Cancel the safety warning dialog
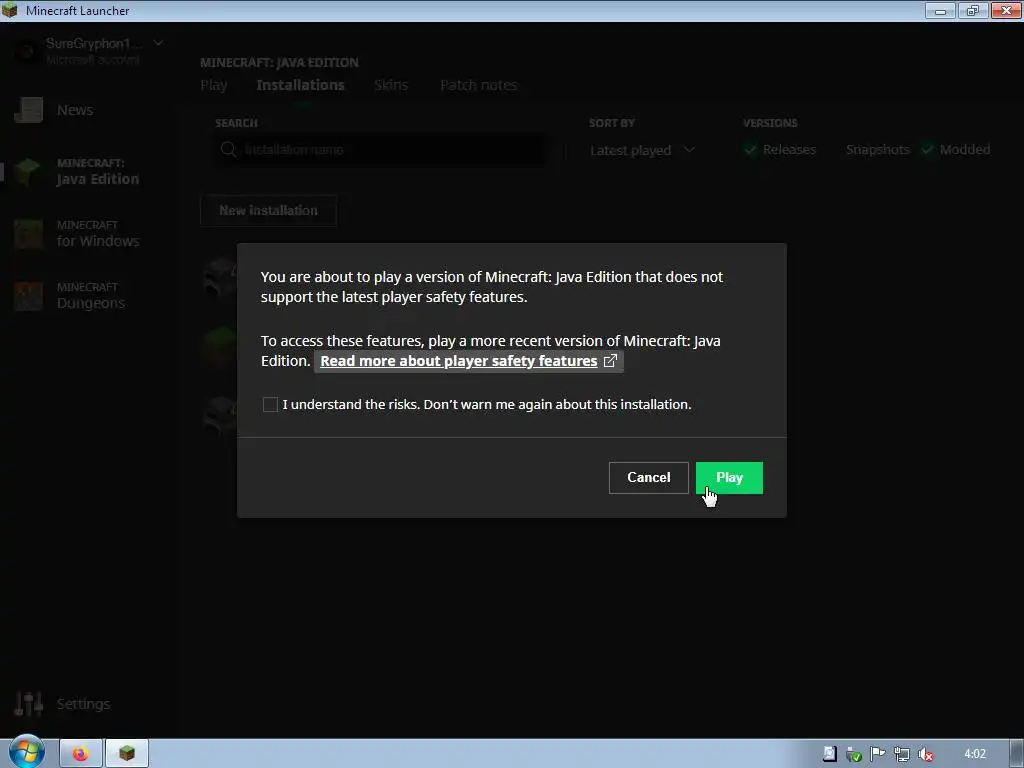This screenshot has height=768, width=1024. tap(648, 477)
